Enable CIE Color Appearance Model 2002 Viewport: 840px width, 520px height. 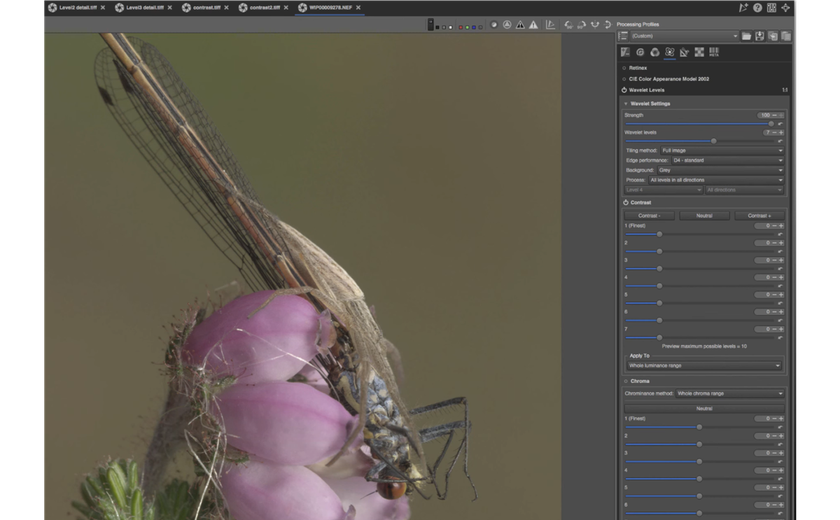click(x=624, y=79)
